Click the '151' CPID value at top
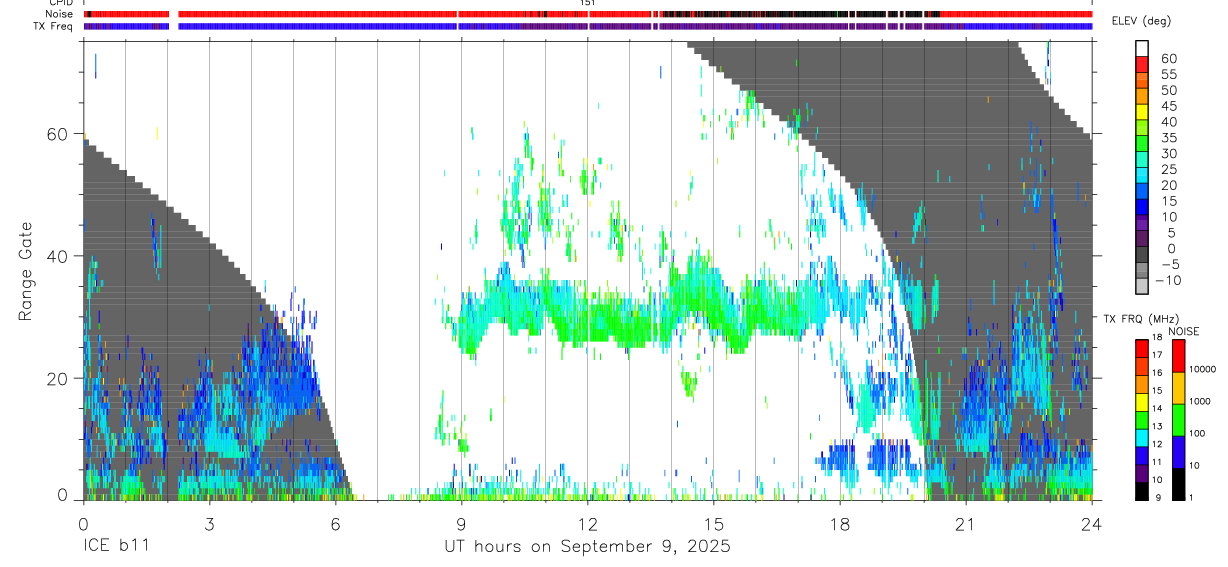The width and height of the screenshot is (1228, 567). point(587,3)
